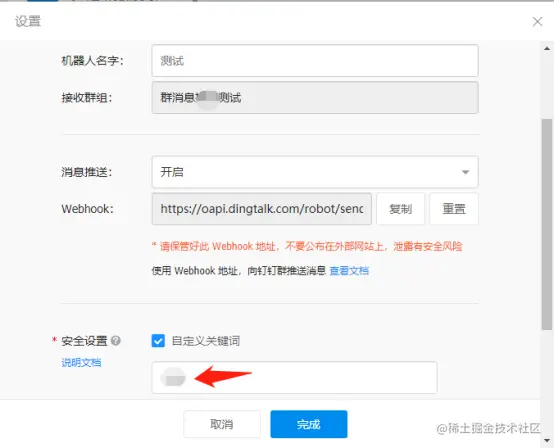The width and height of the screenshot is (554, 448).
Task: Click the red Webhook security warning text
Action: point(307,246)
